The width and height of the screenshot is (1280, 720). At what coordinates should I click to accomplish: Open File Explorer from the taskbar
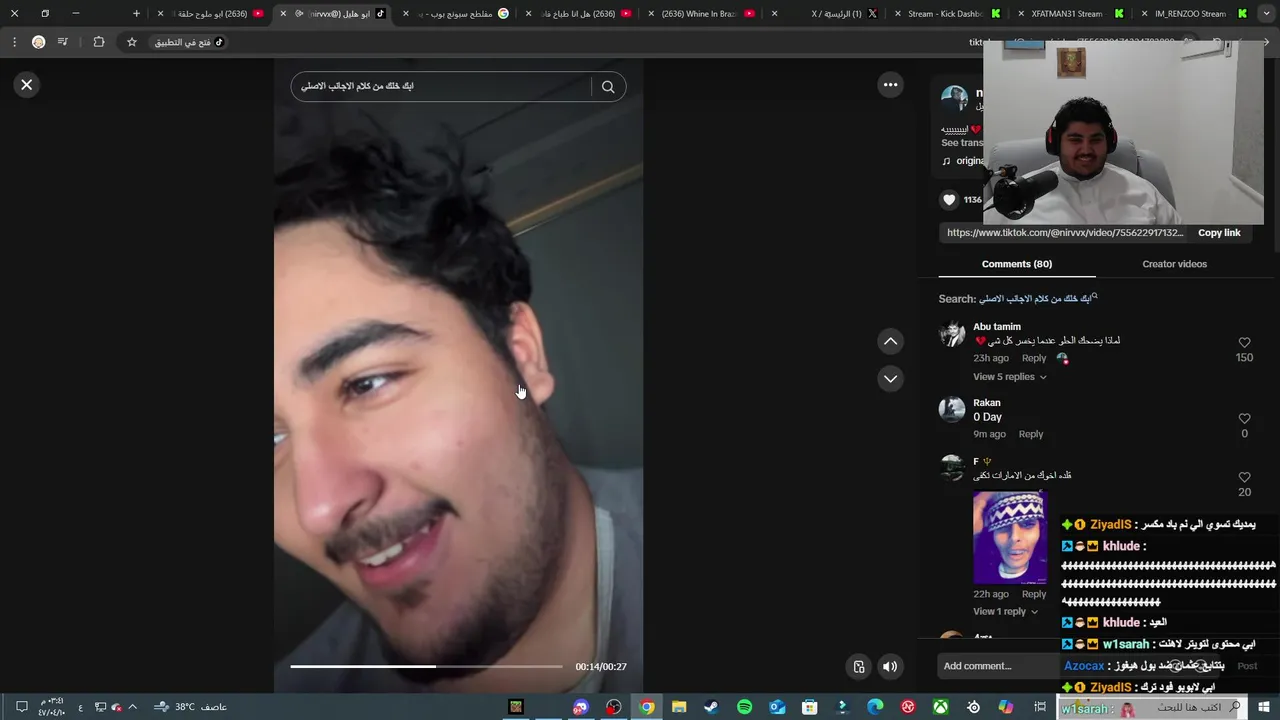pos(679,707)
